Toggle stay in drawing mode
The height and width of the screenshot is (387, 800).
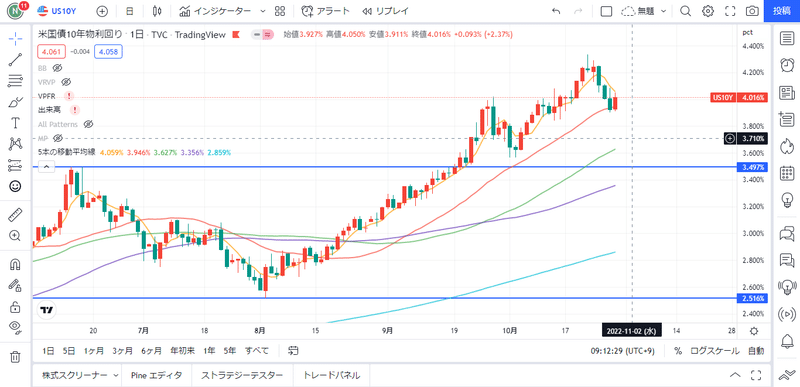pos(15,285)
